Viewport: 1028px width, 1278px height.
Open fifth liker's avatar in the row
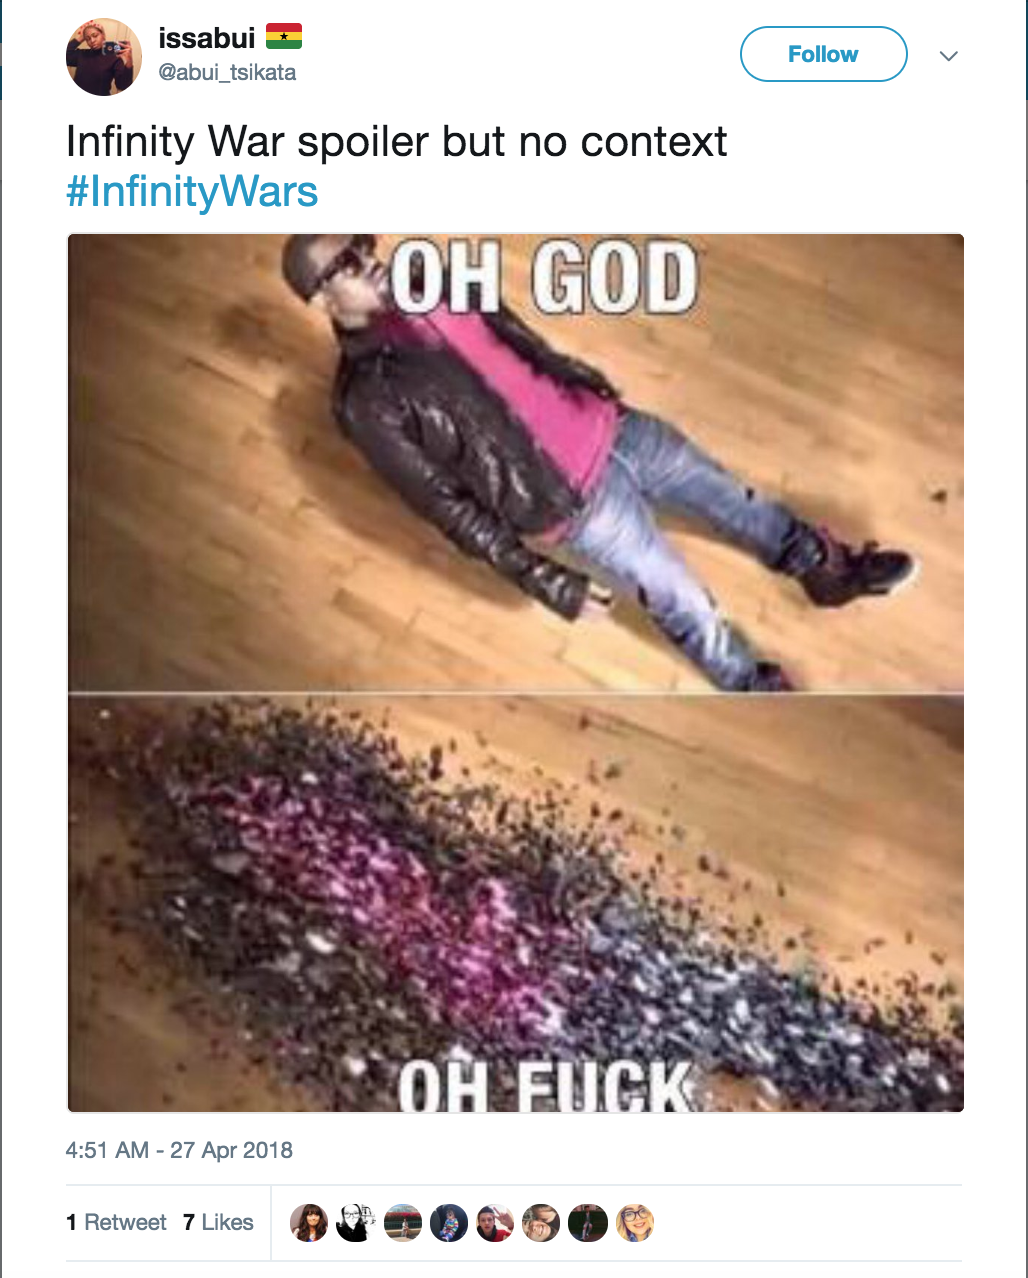coord(495,1223)
